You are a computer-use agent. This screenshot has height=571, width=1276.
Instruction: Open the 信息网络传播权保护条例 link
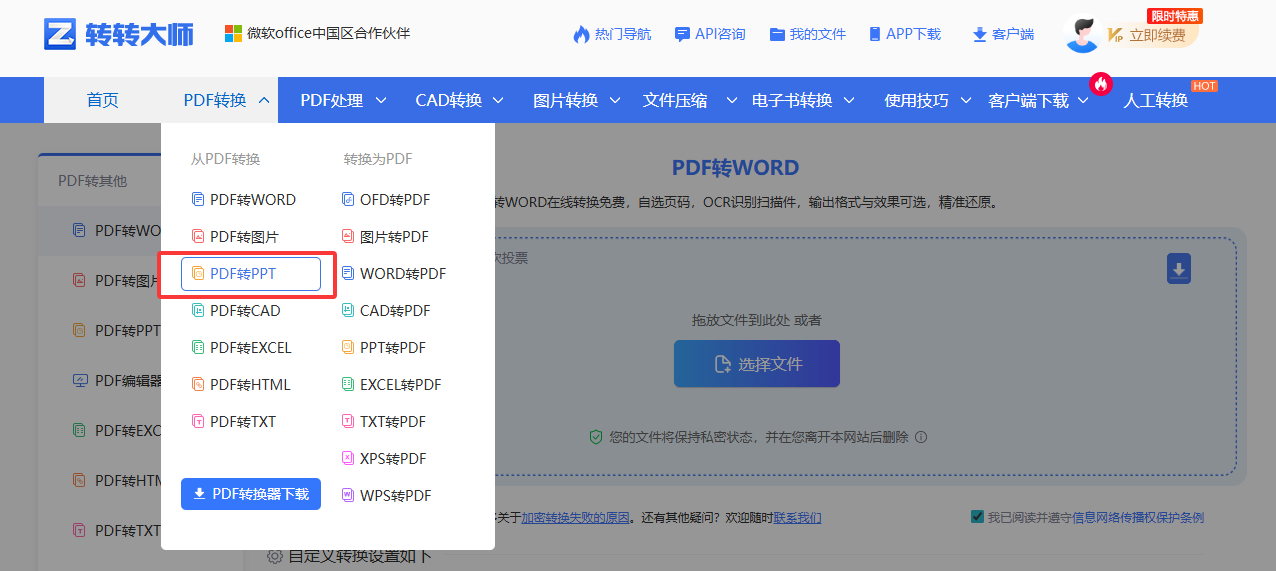coord(1138,518)
